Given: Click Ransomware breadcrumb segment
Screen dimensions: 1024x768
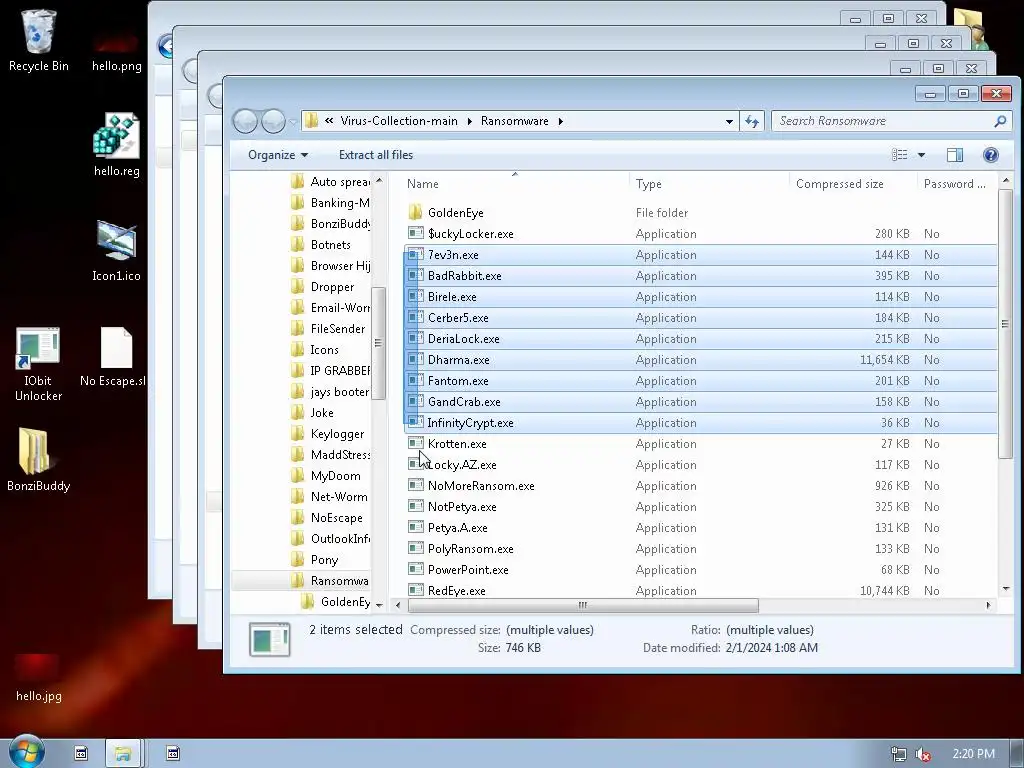Looking at the screenshot, I should click(x=515, y=121).
